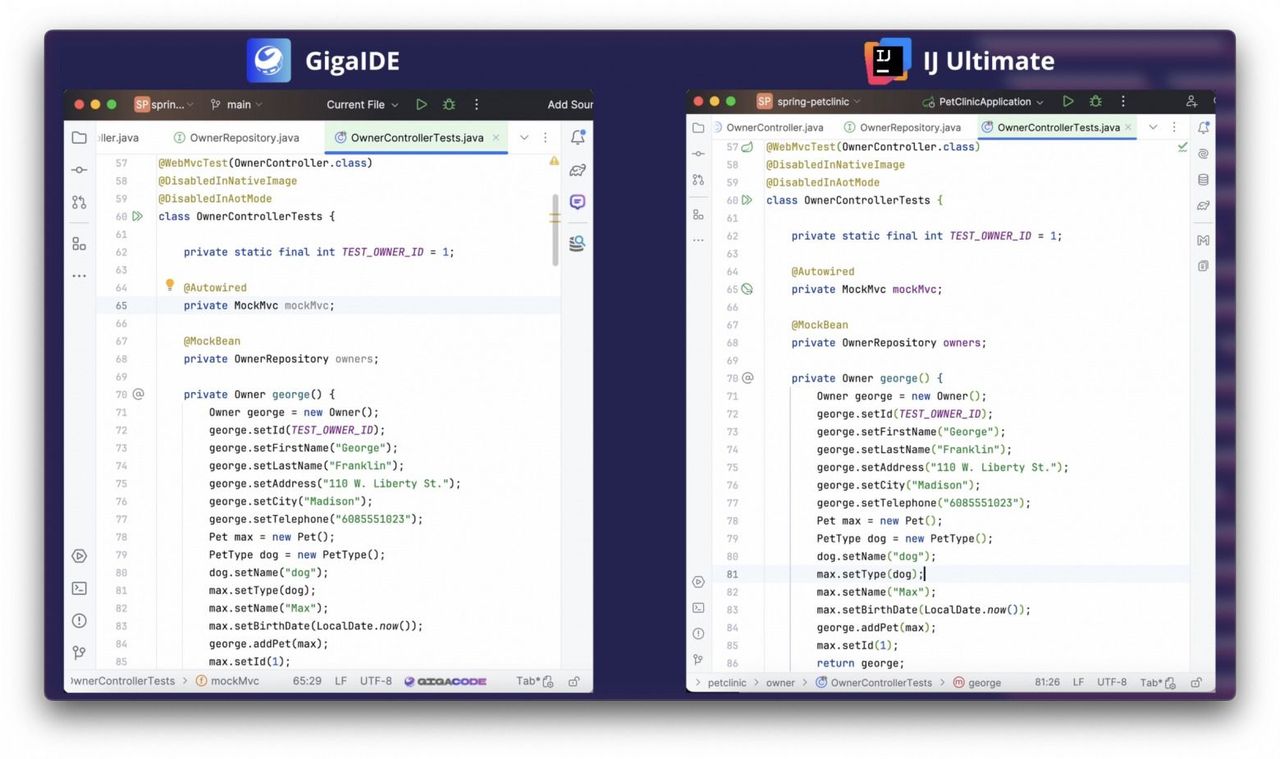
Task: Open Commit tool window in IJ Ultimate
Action: tap(699, 153)
